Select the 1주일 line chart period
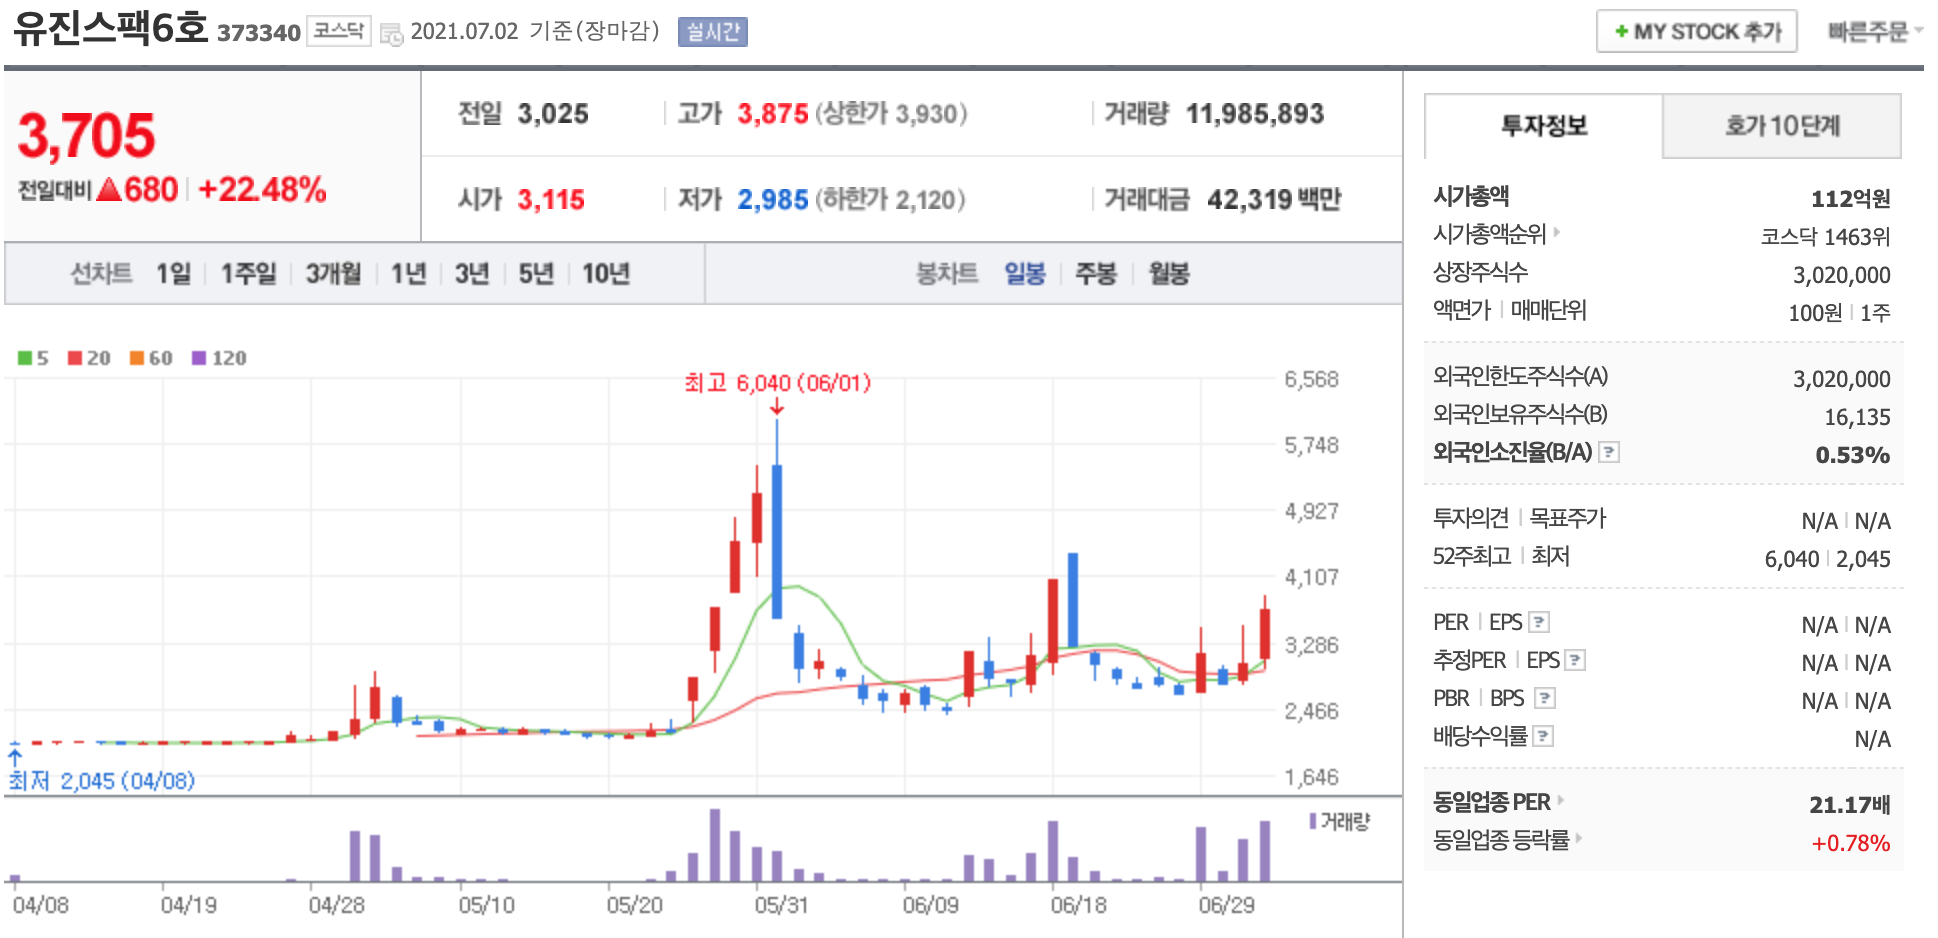Screen dimensions: 1938x938 248,274
